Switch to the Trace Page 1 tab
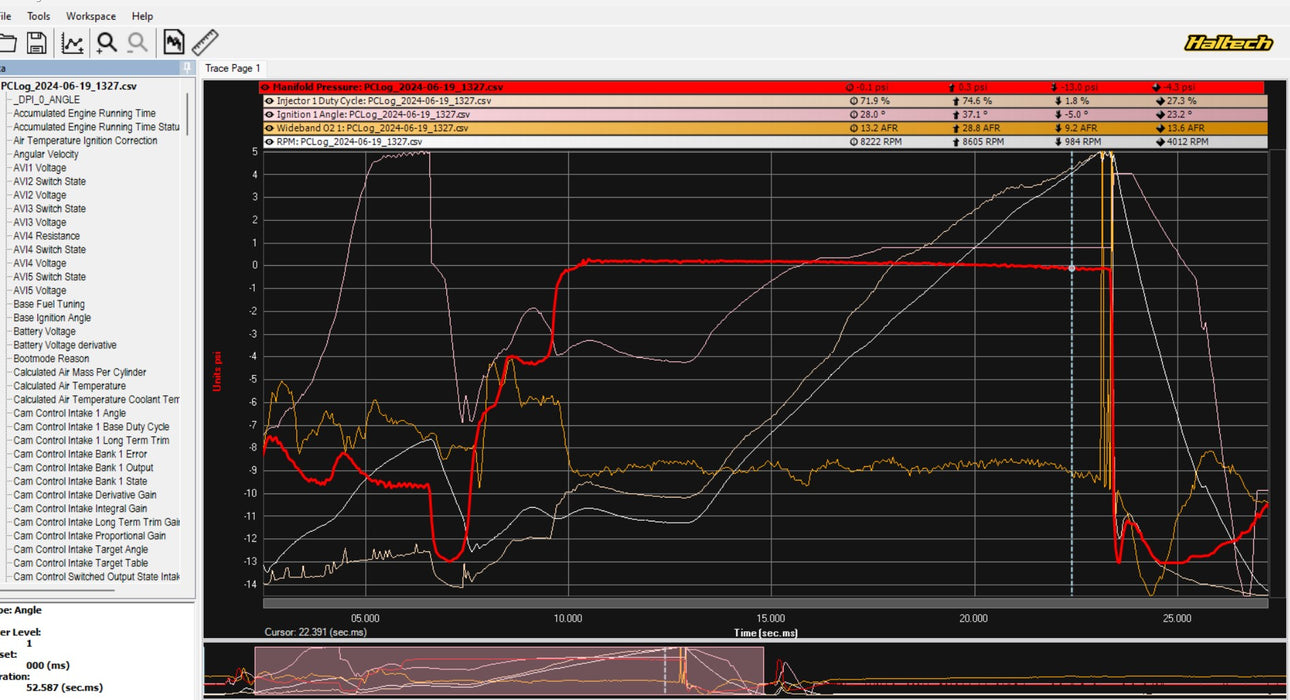Image resolution: width=1290 pixels, height=700 pixels. click(x=232, y=68)
